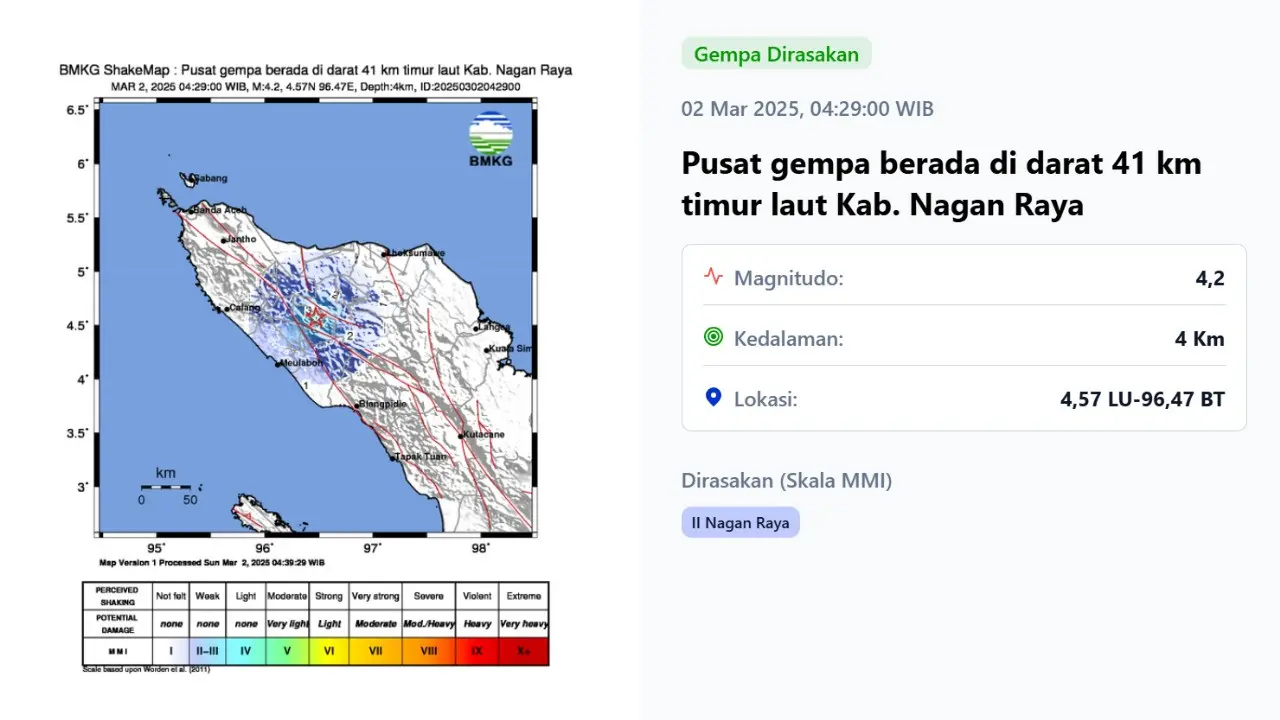Click Langsa label on the map

pos(493,326)
